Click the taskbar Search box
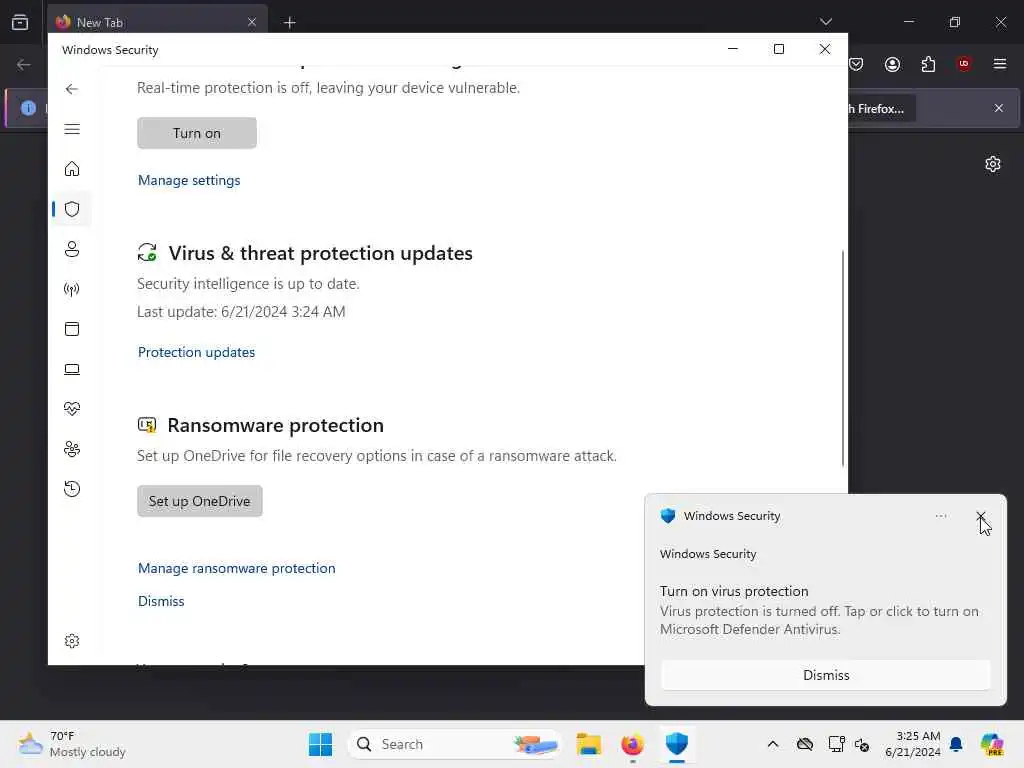 coord(455,744)
